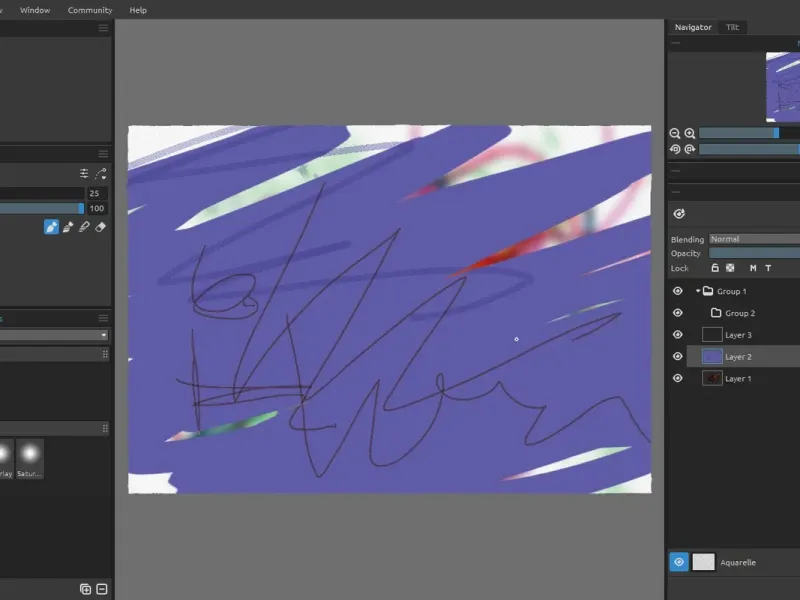Toggle visibility of Group 2
This screenshot has height=600, width=800.
[678, 313]
